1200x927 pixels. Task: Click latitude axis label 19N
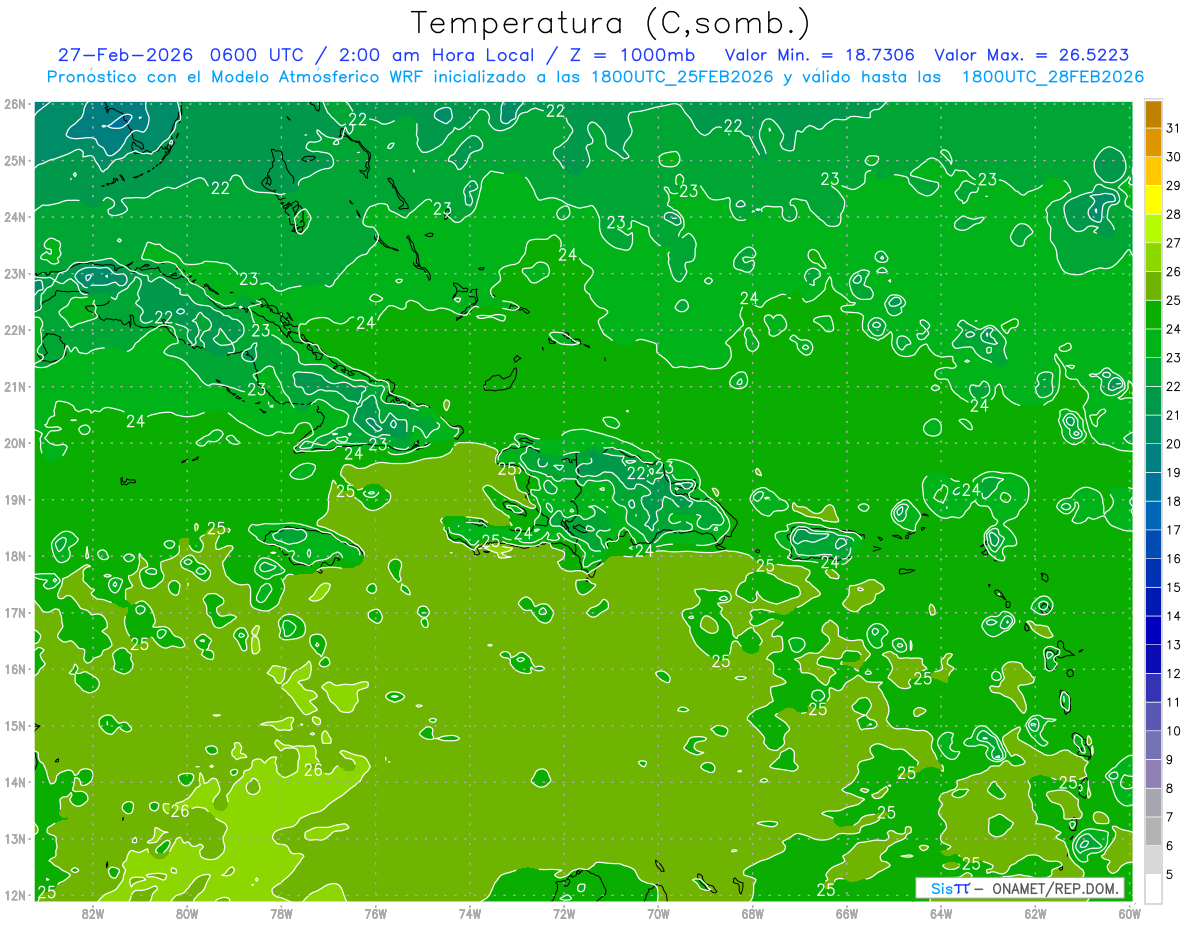point(14,499)
